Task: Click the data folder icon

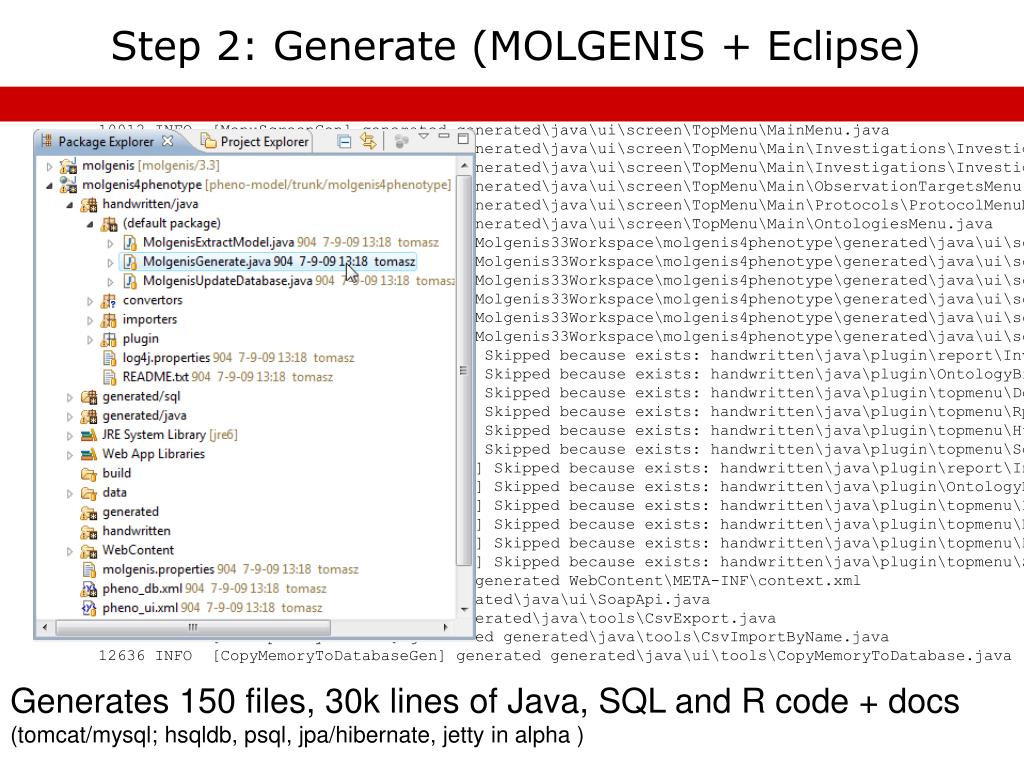Action: pos(89,493)
